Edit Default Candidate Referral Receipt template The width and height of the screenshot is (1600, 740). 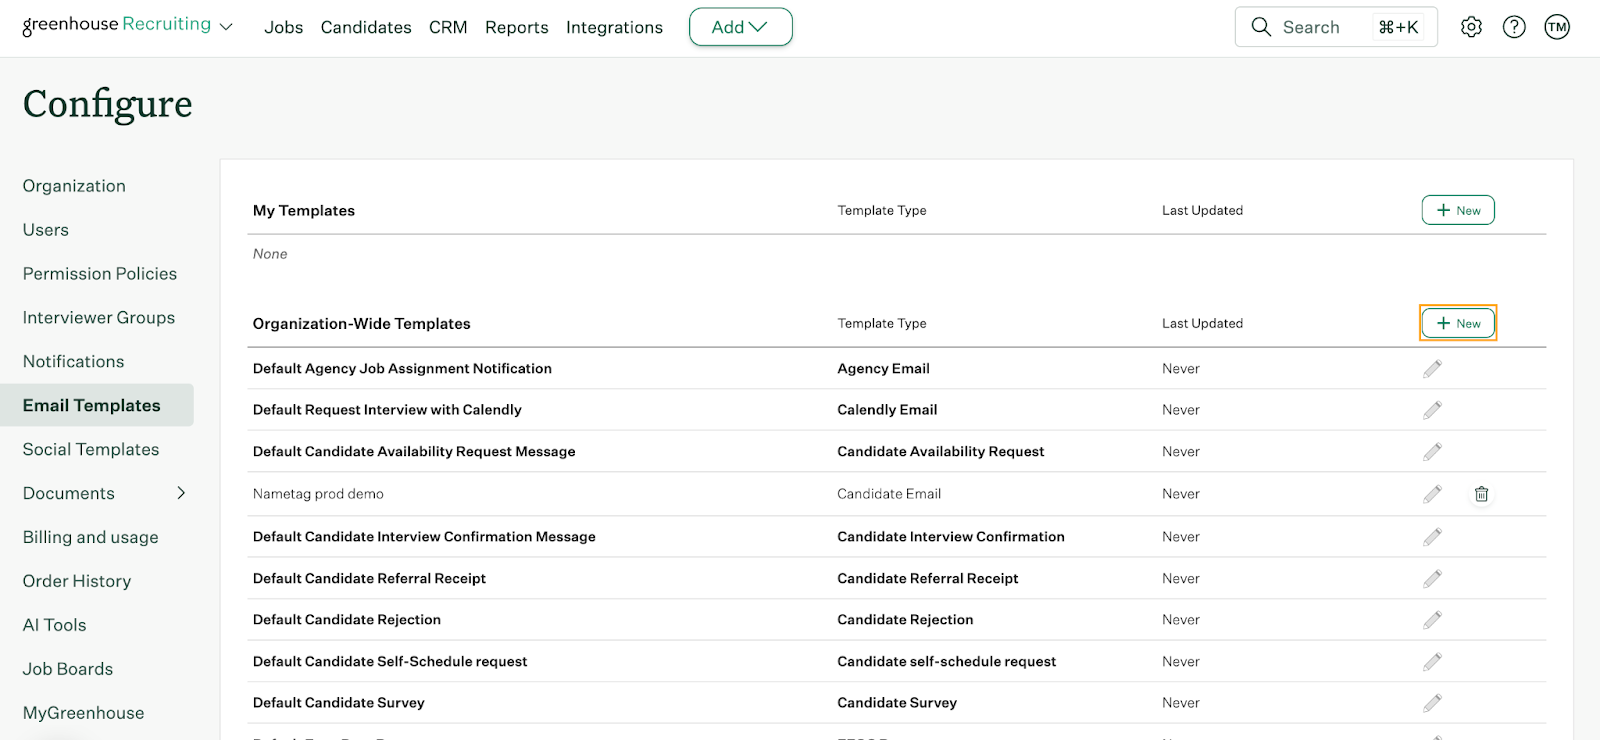click(1432, 579)
